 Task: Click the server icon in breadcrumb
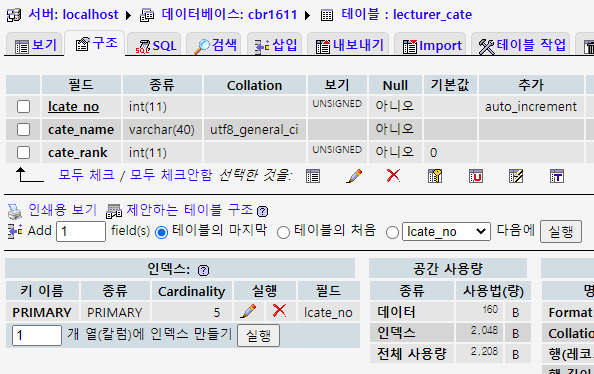(x=14, y=15)
